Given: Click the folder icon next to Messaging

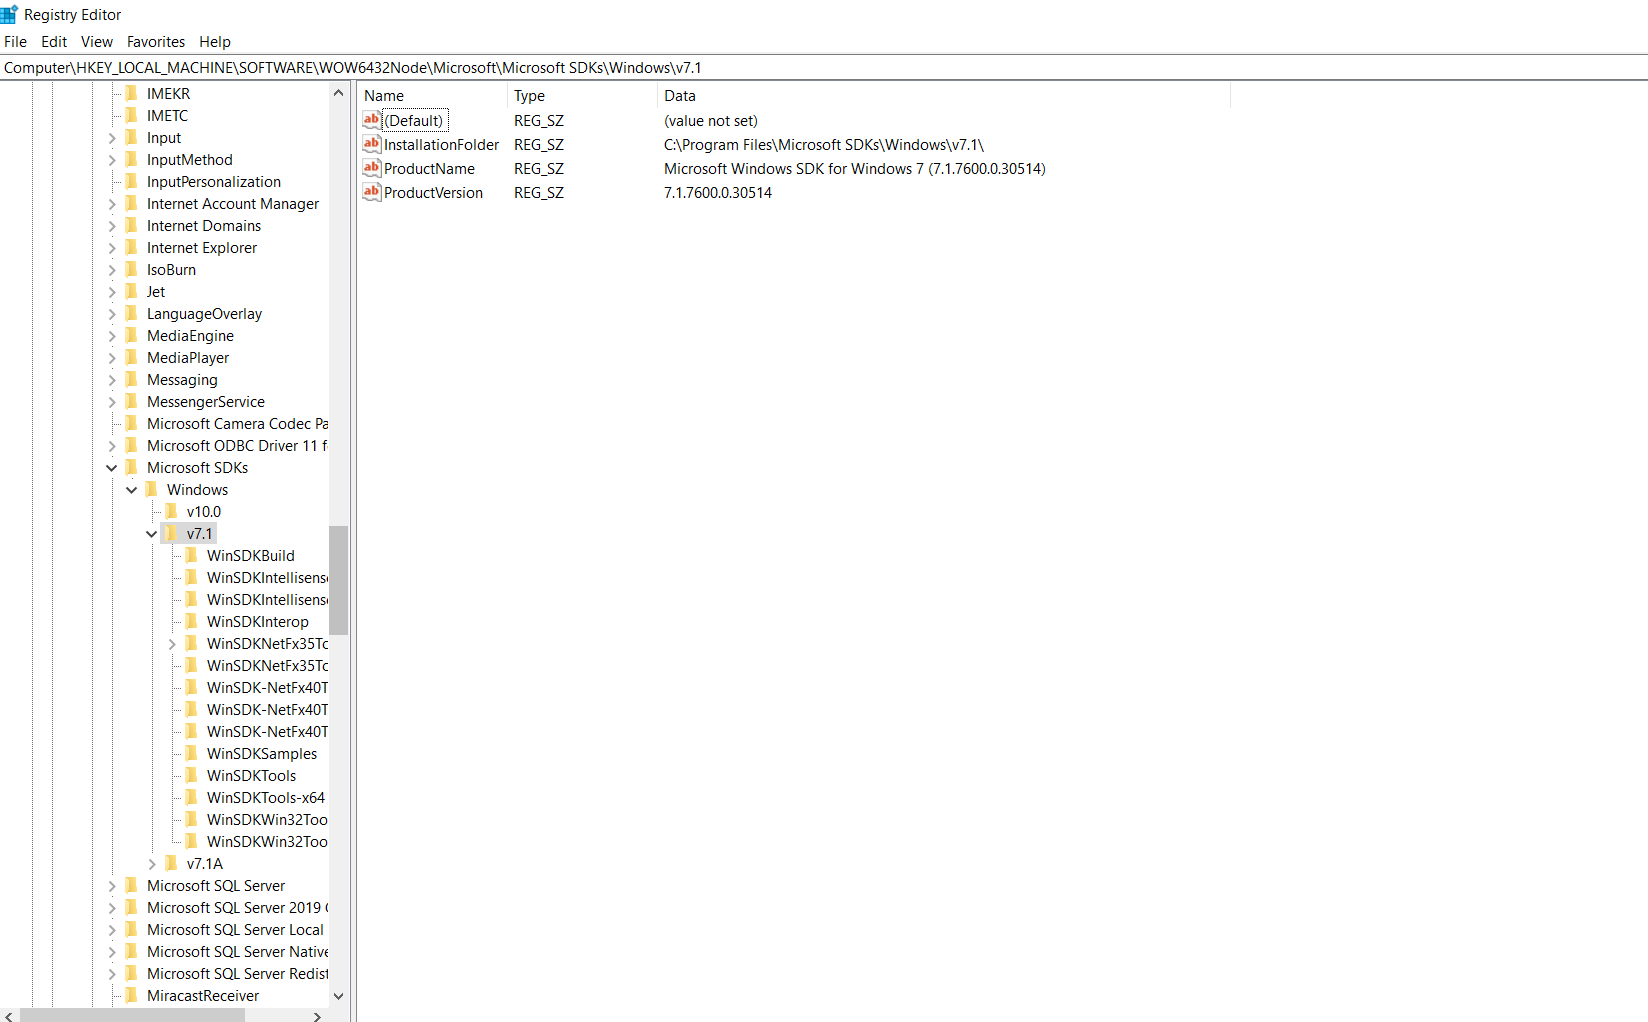Looking at the screenshot, I should tap(132, 379).
